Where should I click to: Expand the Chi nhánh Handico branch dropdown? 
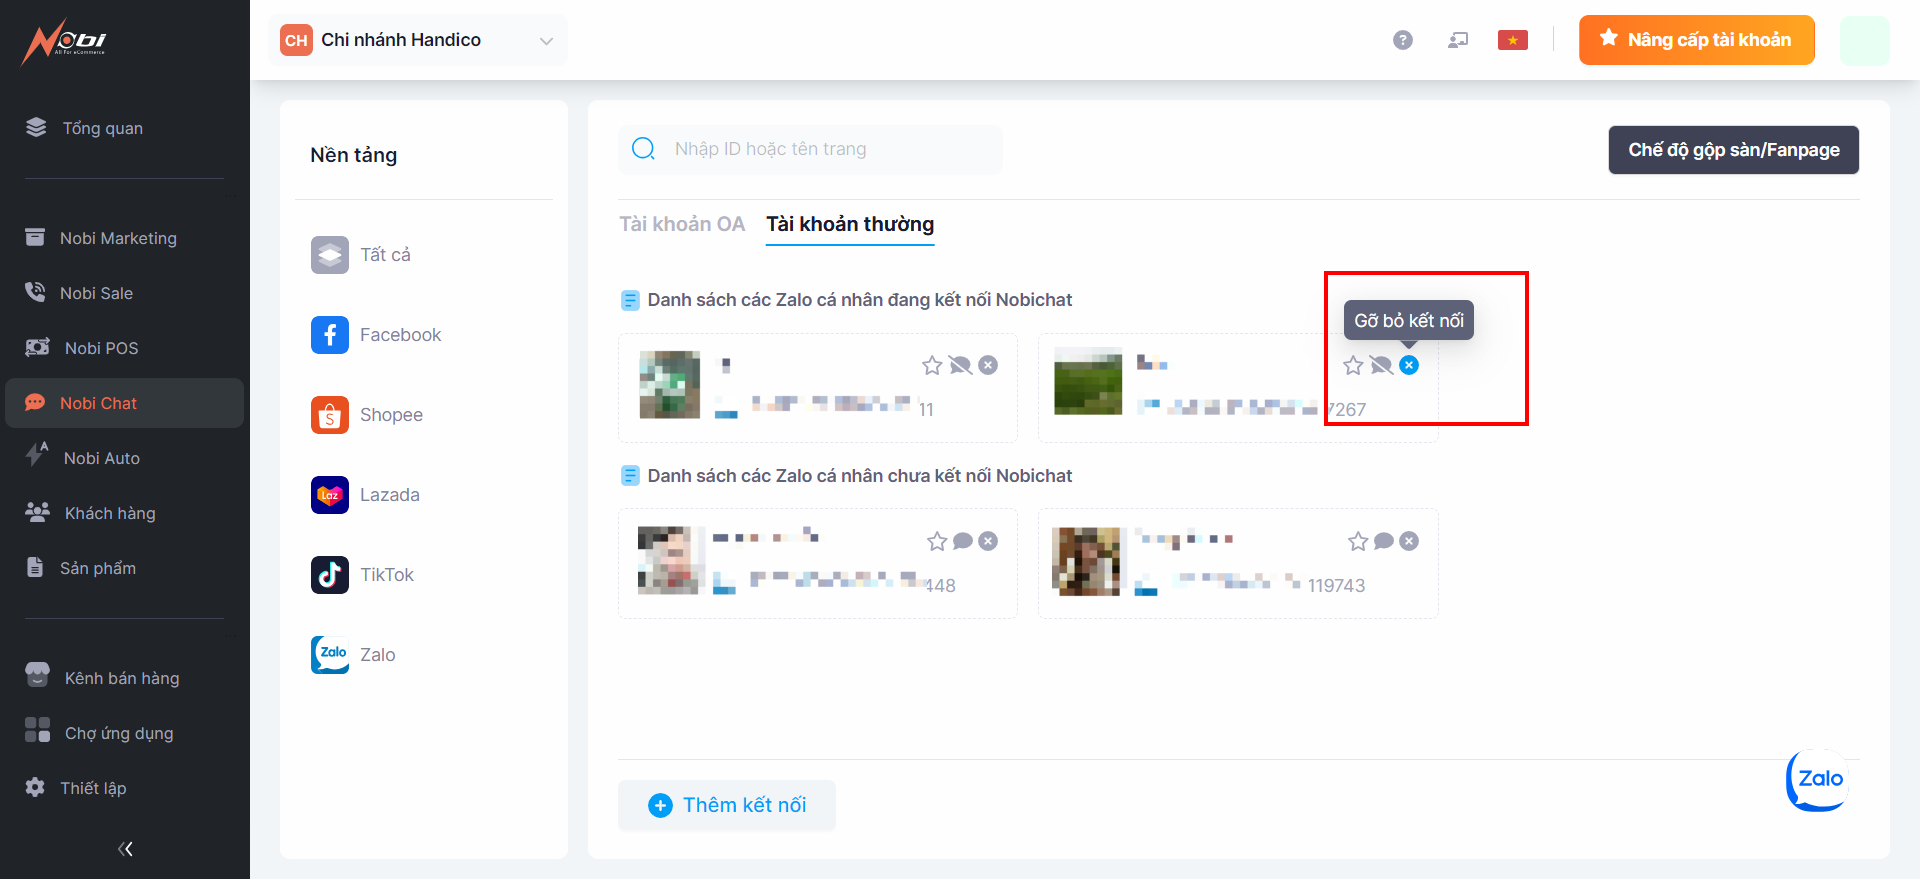[546, 41]
